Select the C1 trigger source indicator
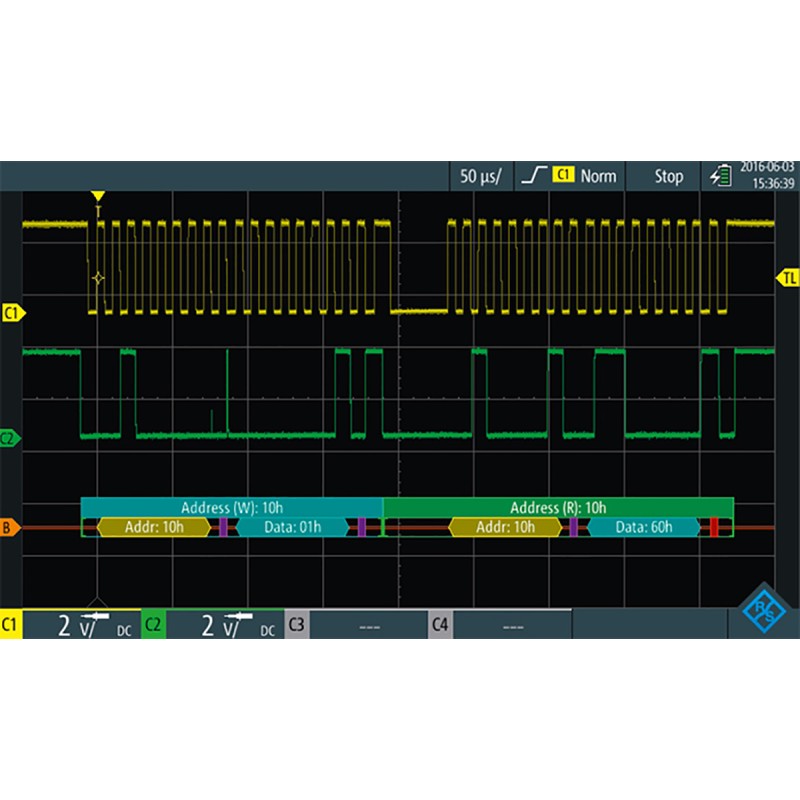Screen dimensions: 800x800 563,176
